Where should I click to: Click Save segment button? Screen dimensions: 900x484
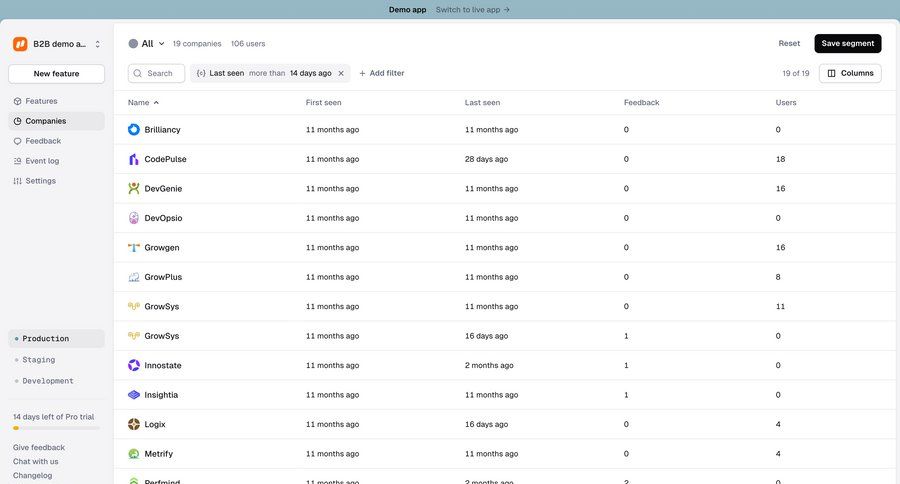point(848,44)
